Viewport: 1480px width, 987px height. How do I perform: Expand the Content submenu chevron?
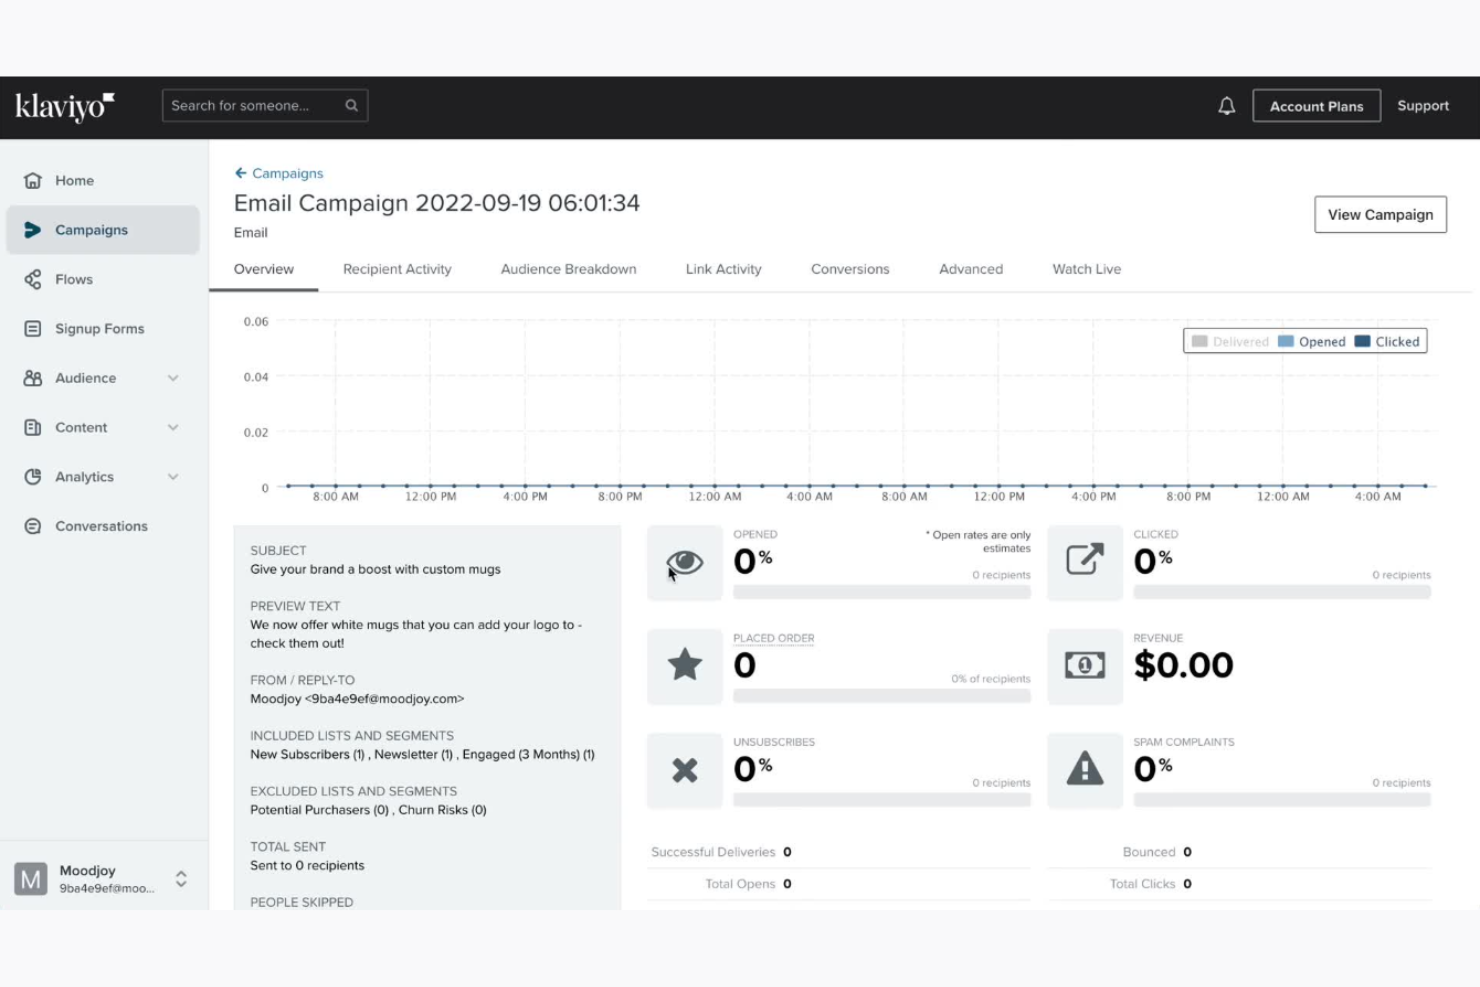coord(173,427)
